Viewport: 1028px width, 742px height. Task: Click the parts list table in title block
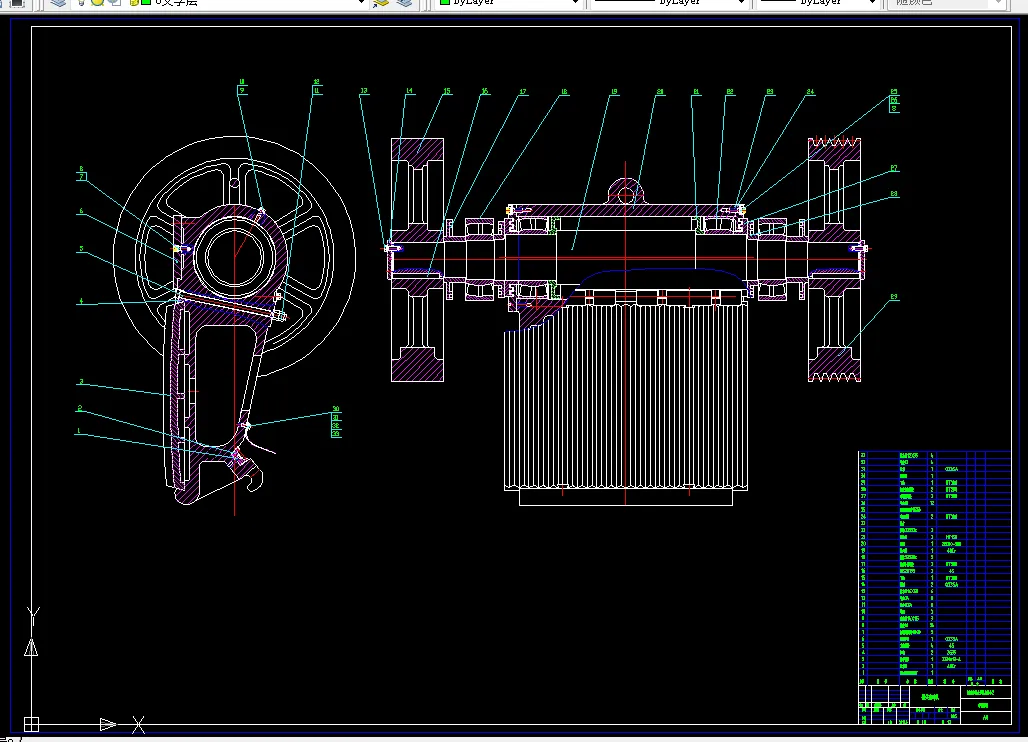[934, 565]
